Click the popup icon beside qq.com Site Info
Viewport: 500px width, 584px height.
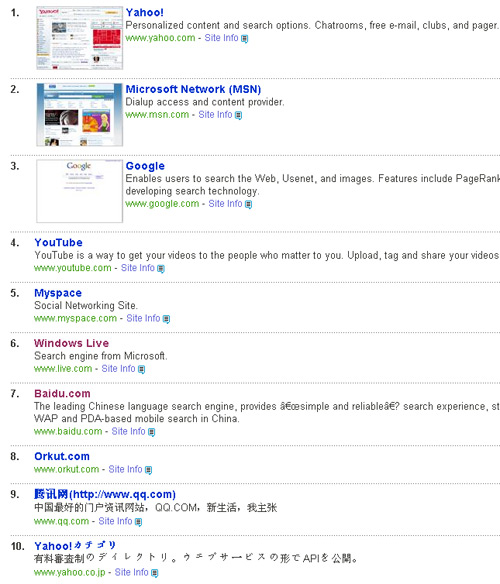pyautogui.click(x=139, y=521)
